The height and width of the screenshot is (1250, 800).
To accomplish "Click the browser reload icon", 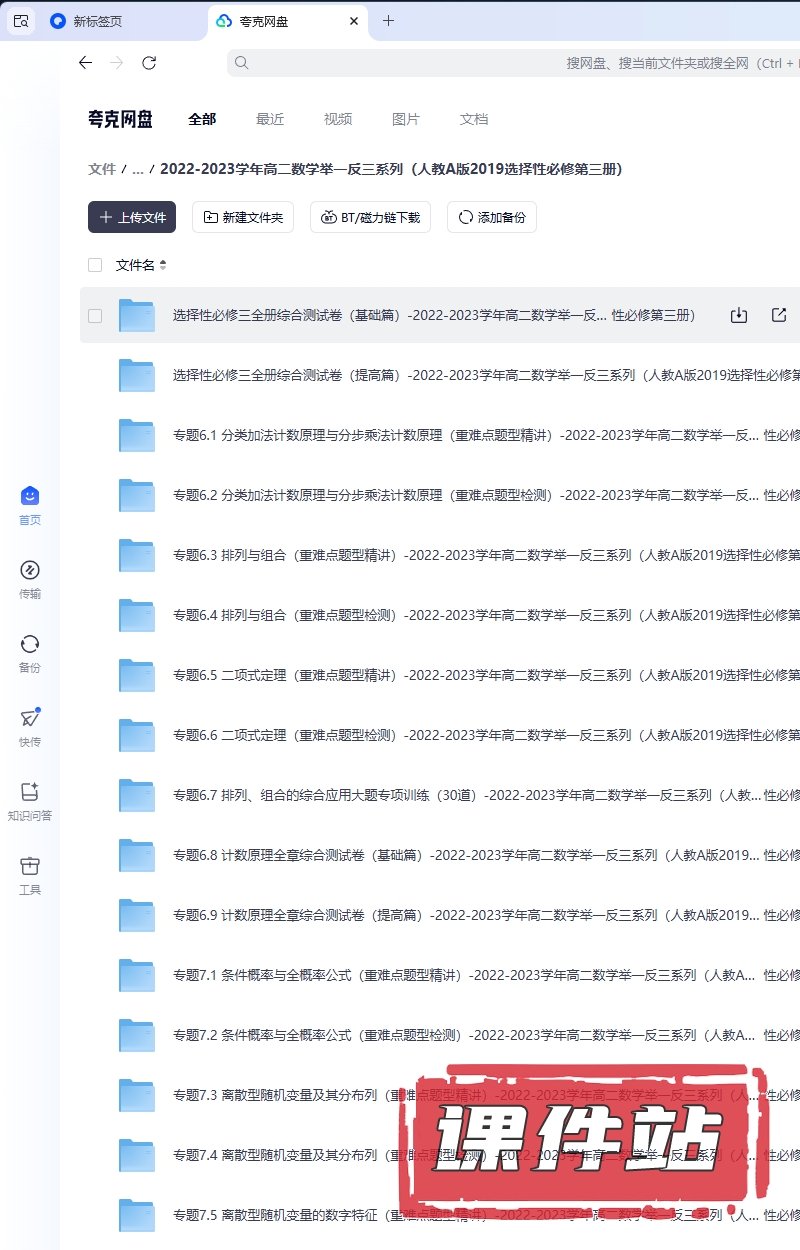I will click(x=149, y=63).
